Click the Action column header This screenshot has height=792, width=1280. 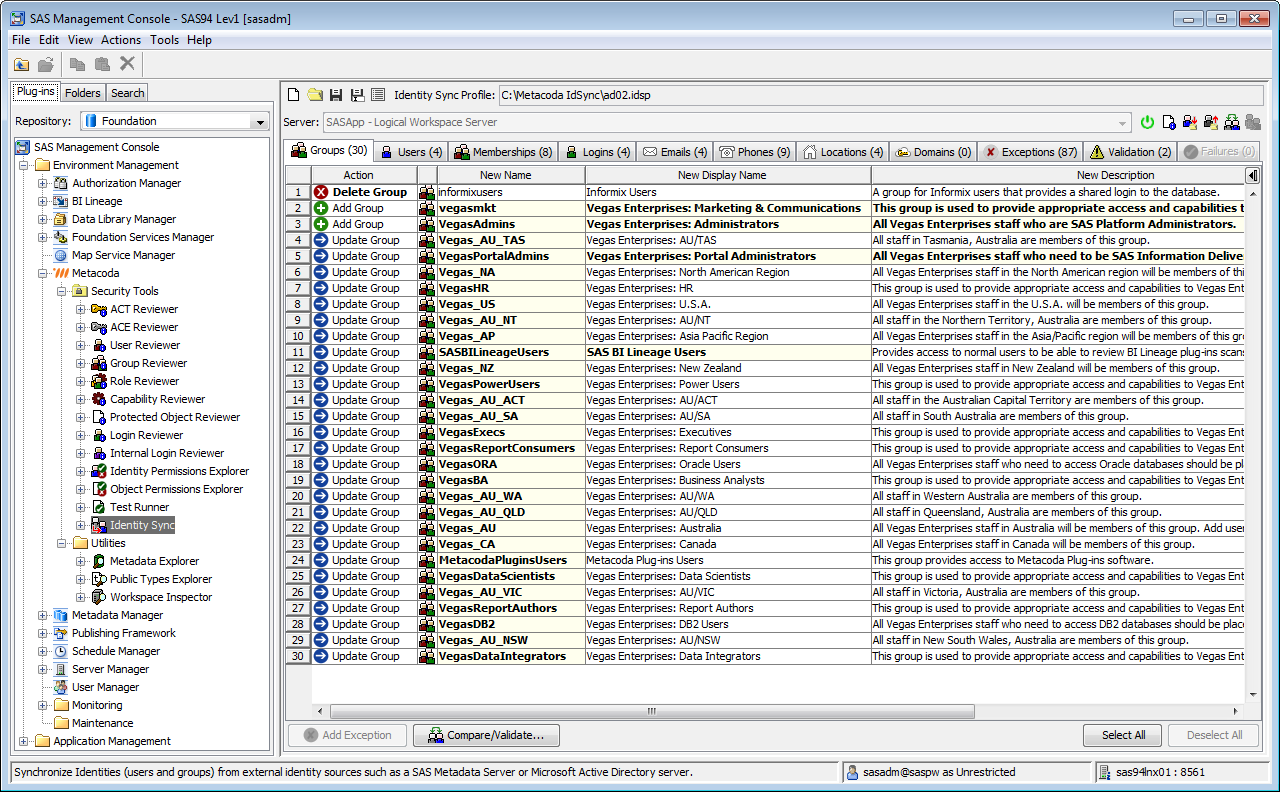[364, 175]
